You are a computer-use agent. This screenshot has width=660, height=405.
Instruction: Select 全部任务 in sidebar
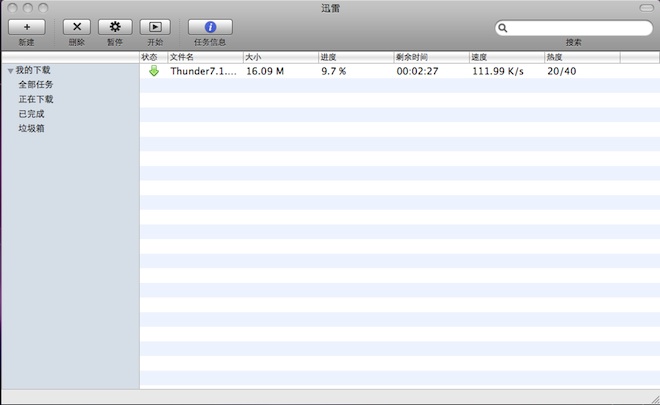click(36, 85)
